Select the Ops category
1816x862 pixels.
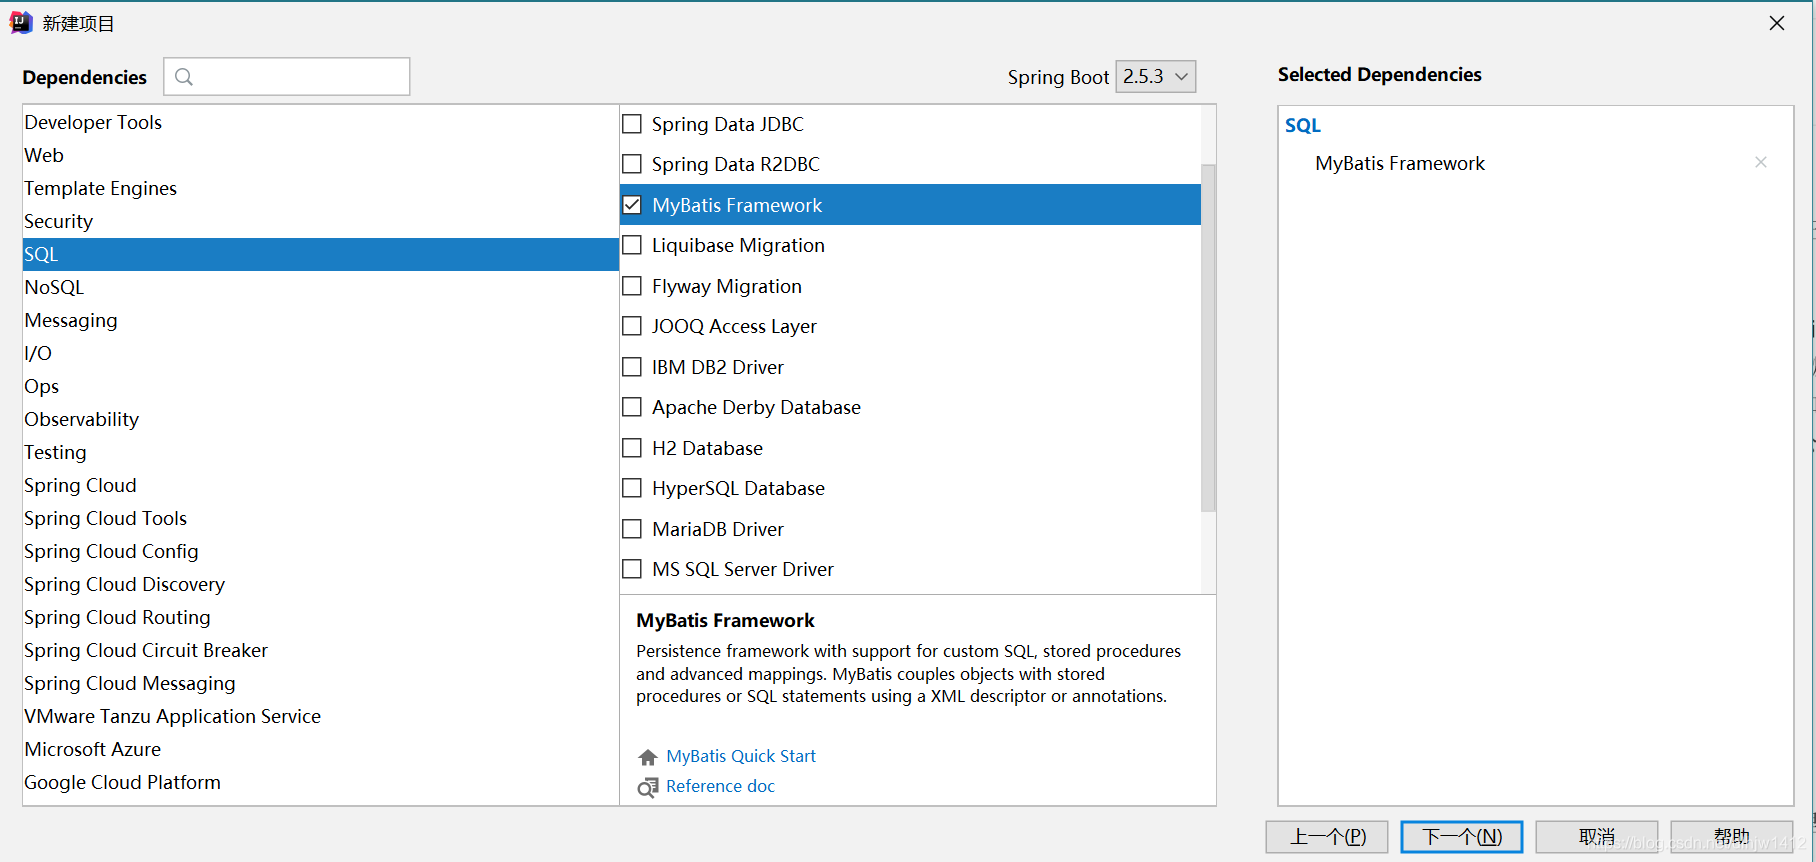tap(320, 386)
